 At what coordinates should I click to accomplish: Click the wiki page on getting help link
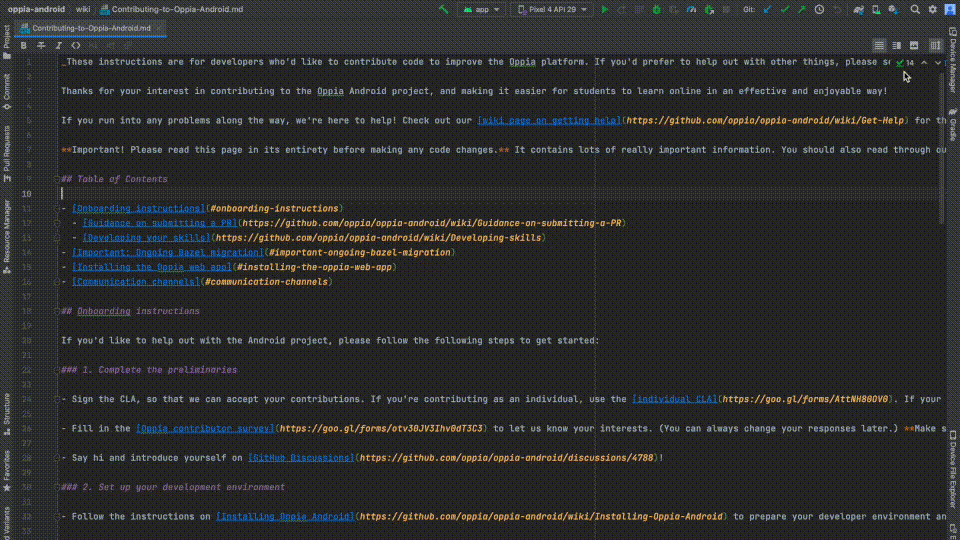[x=549, y=121]
